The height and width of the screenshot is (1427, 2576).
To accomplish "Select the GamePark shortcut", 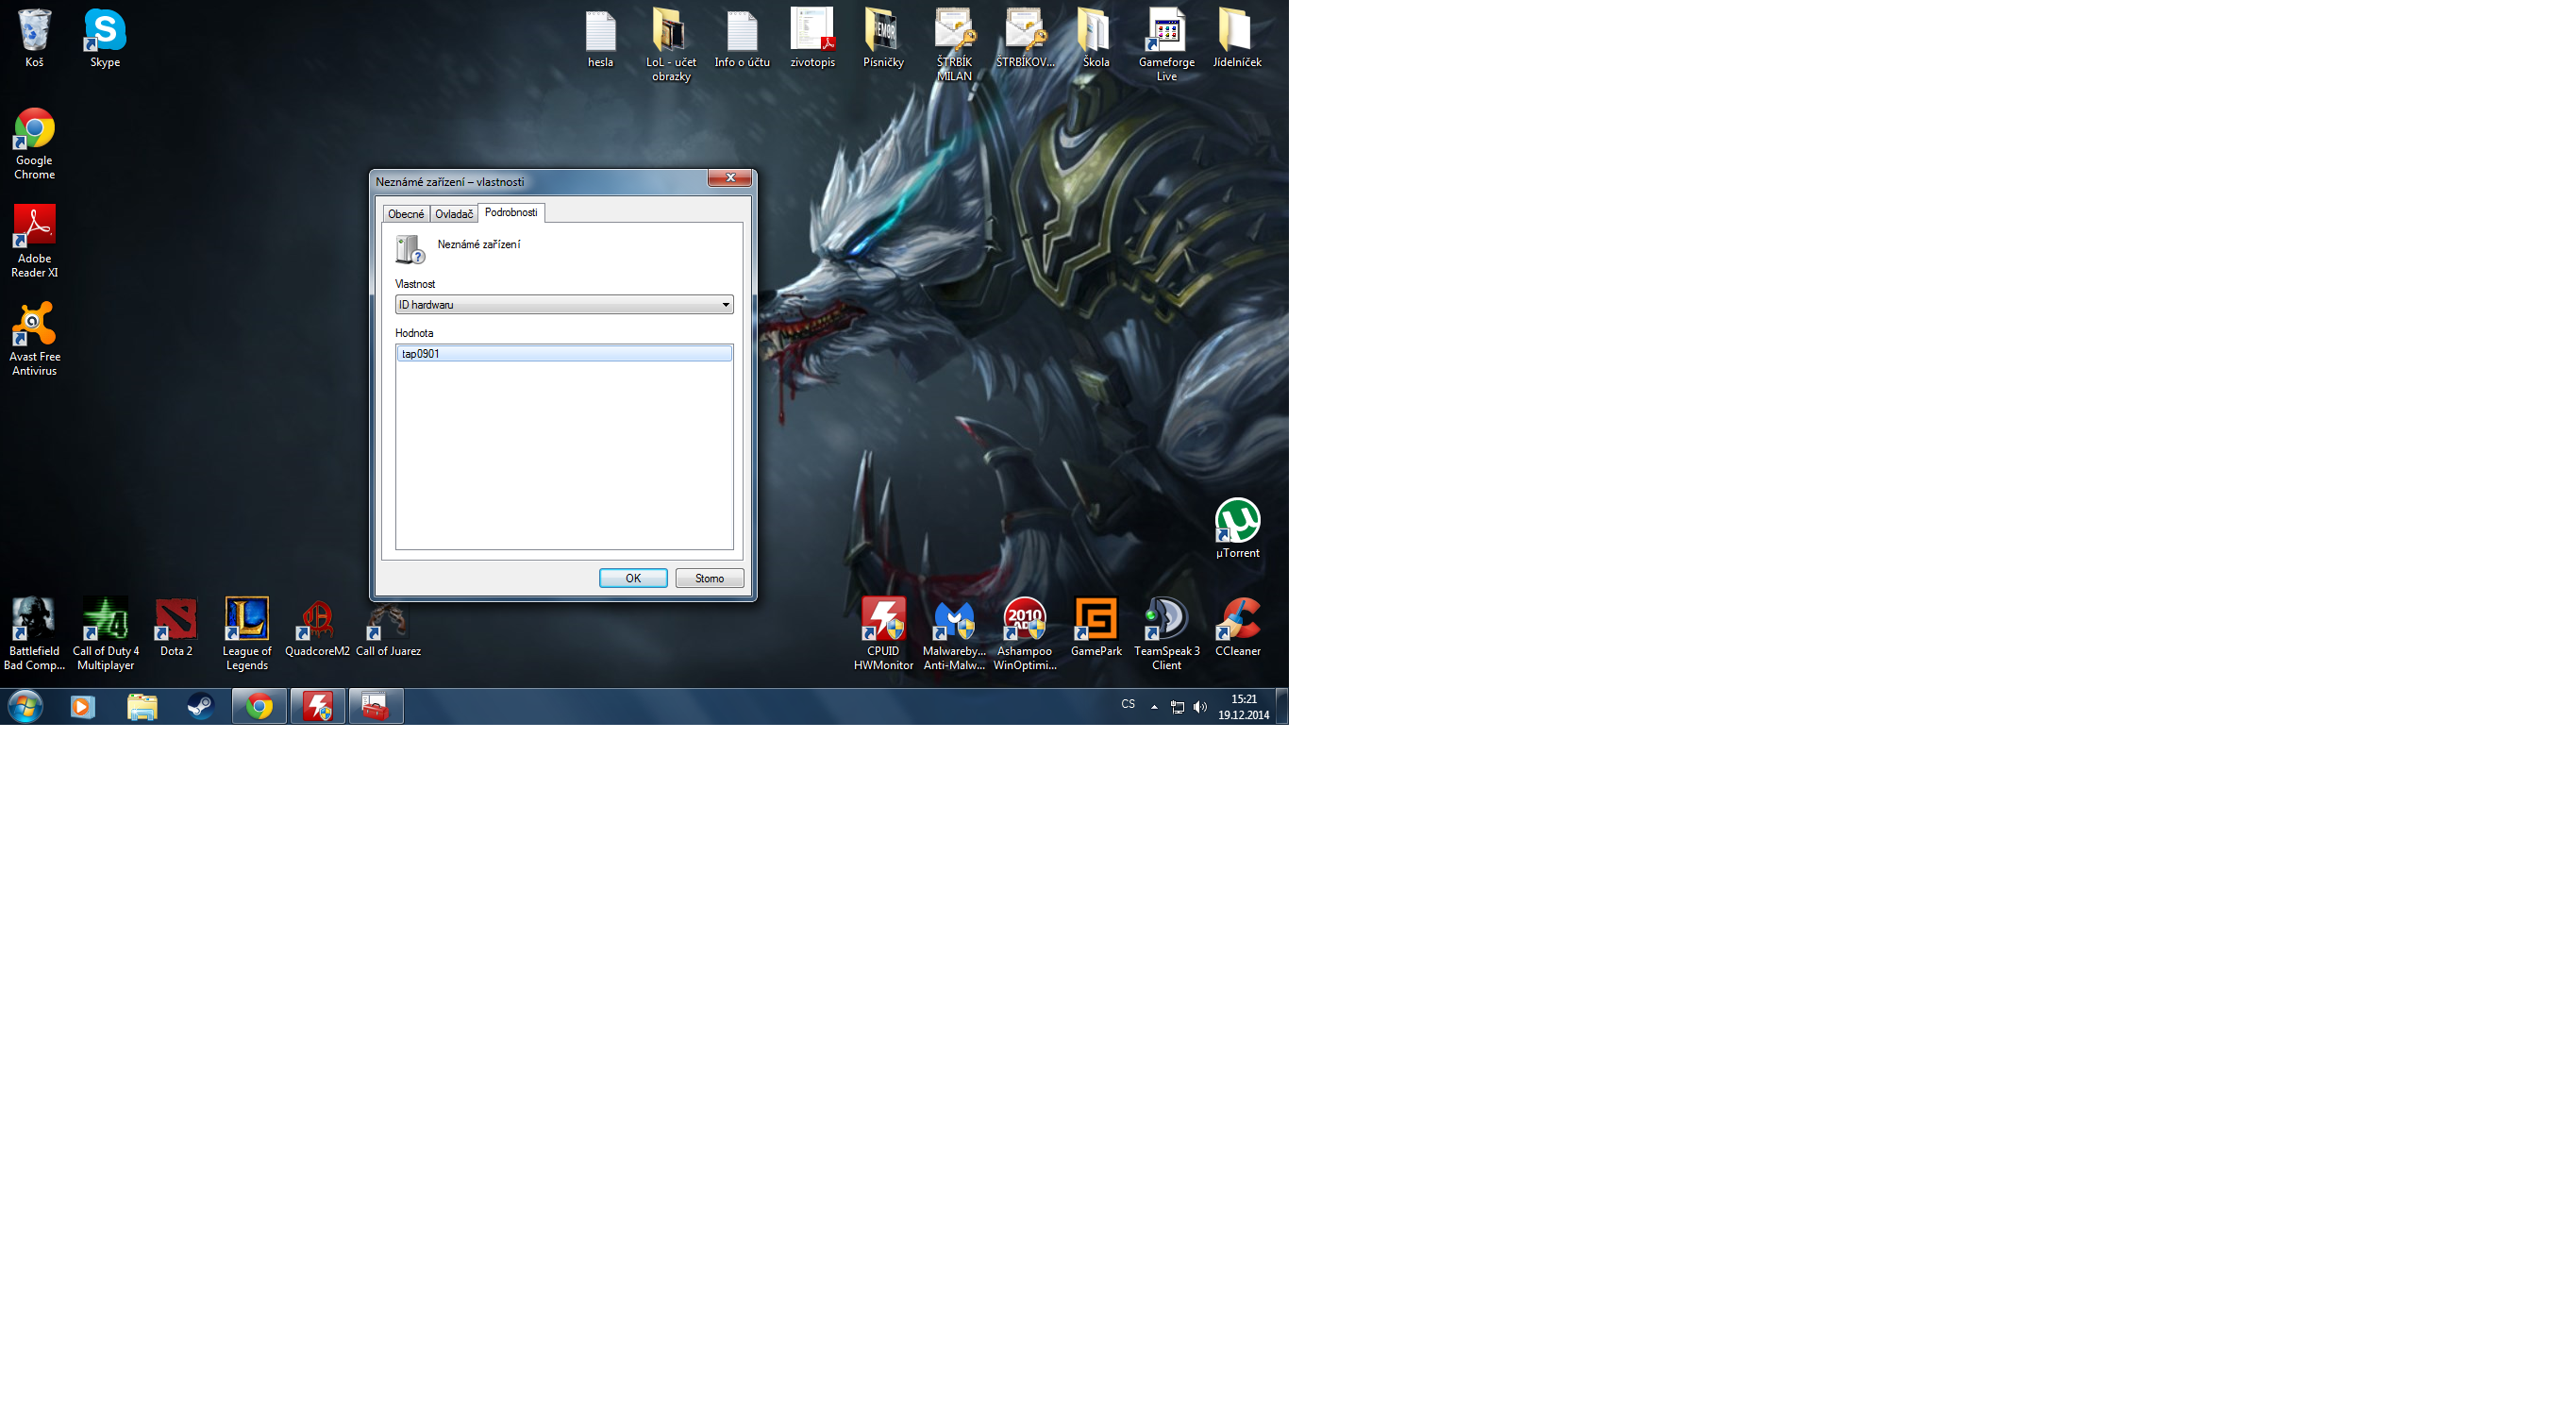I will [x=1096, y=628].
